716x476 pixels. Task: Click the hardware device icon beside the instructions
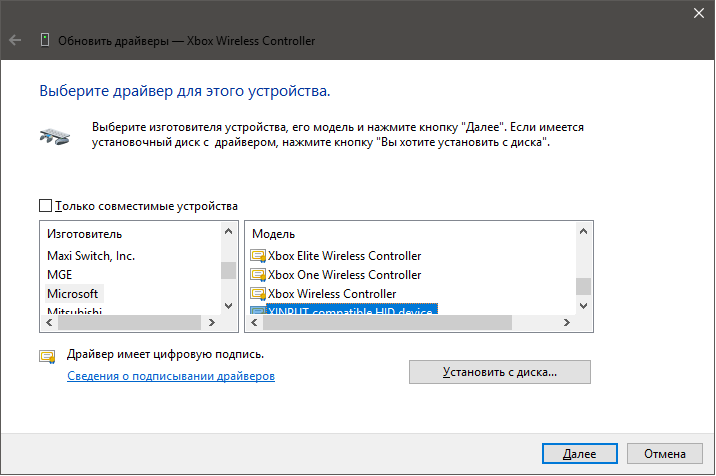55,137
